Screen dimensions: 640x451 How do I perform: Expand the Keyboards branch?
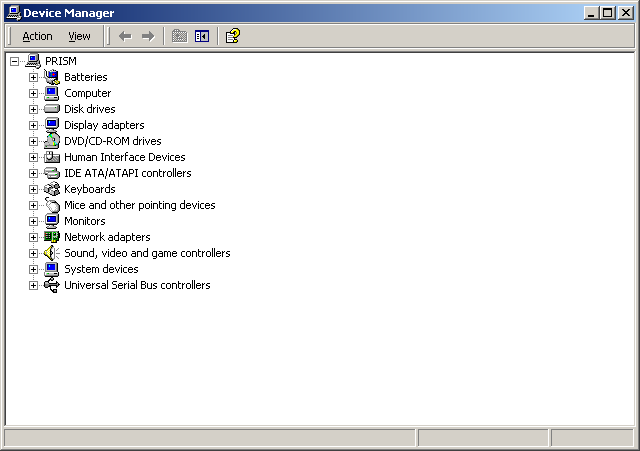(33, 189)
